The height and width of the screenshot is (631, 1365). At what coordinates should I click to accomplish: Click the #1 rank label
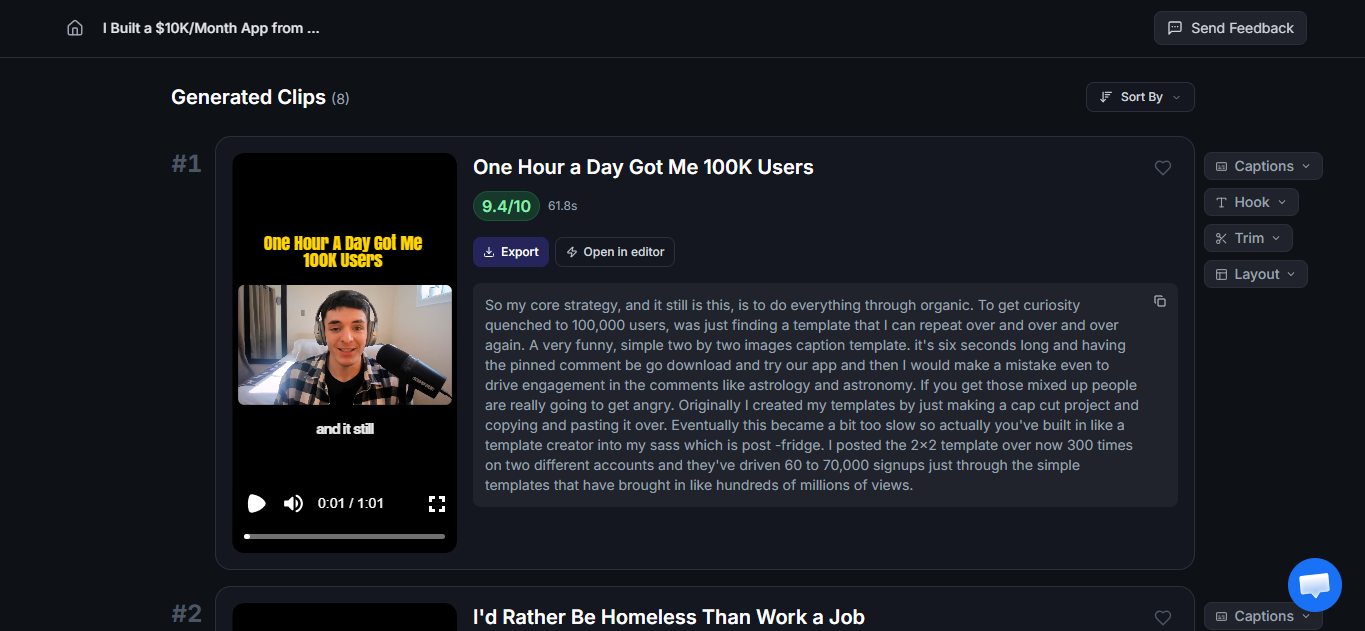(x=186, y=164)
